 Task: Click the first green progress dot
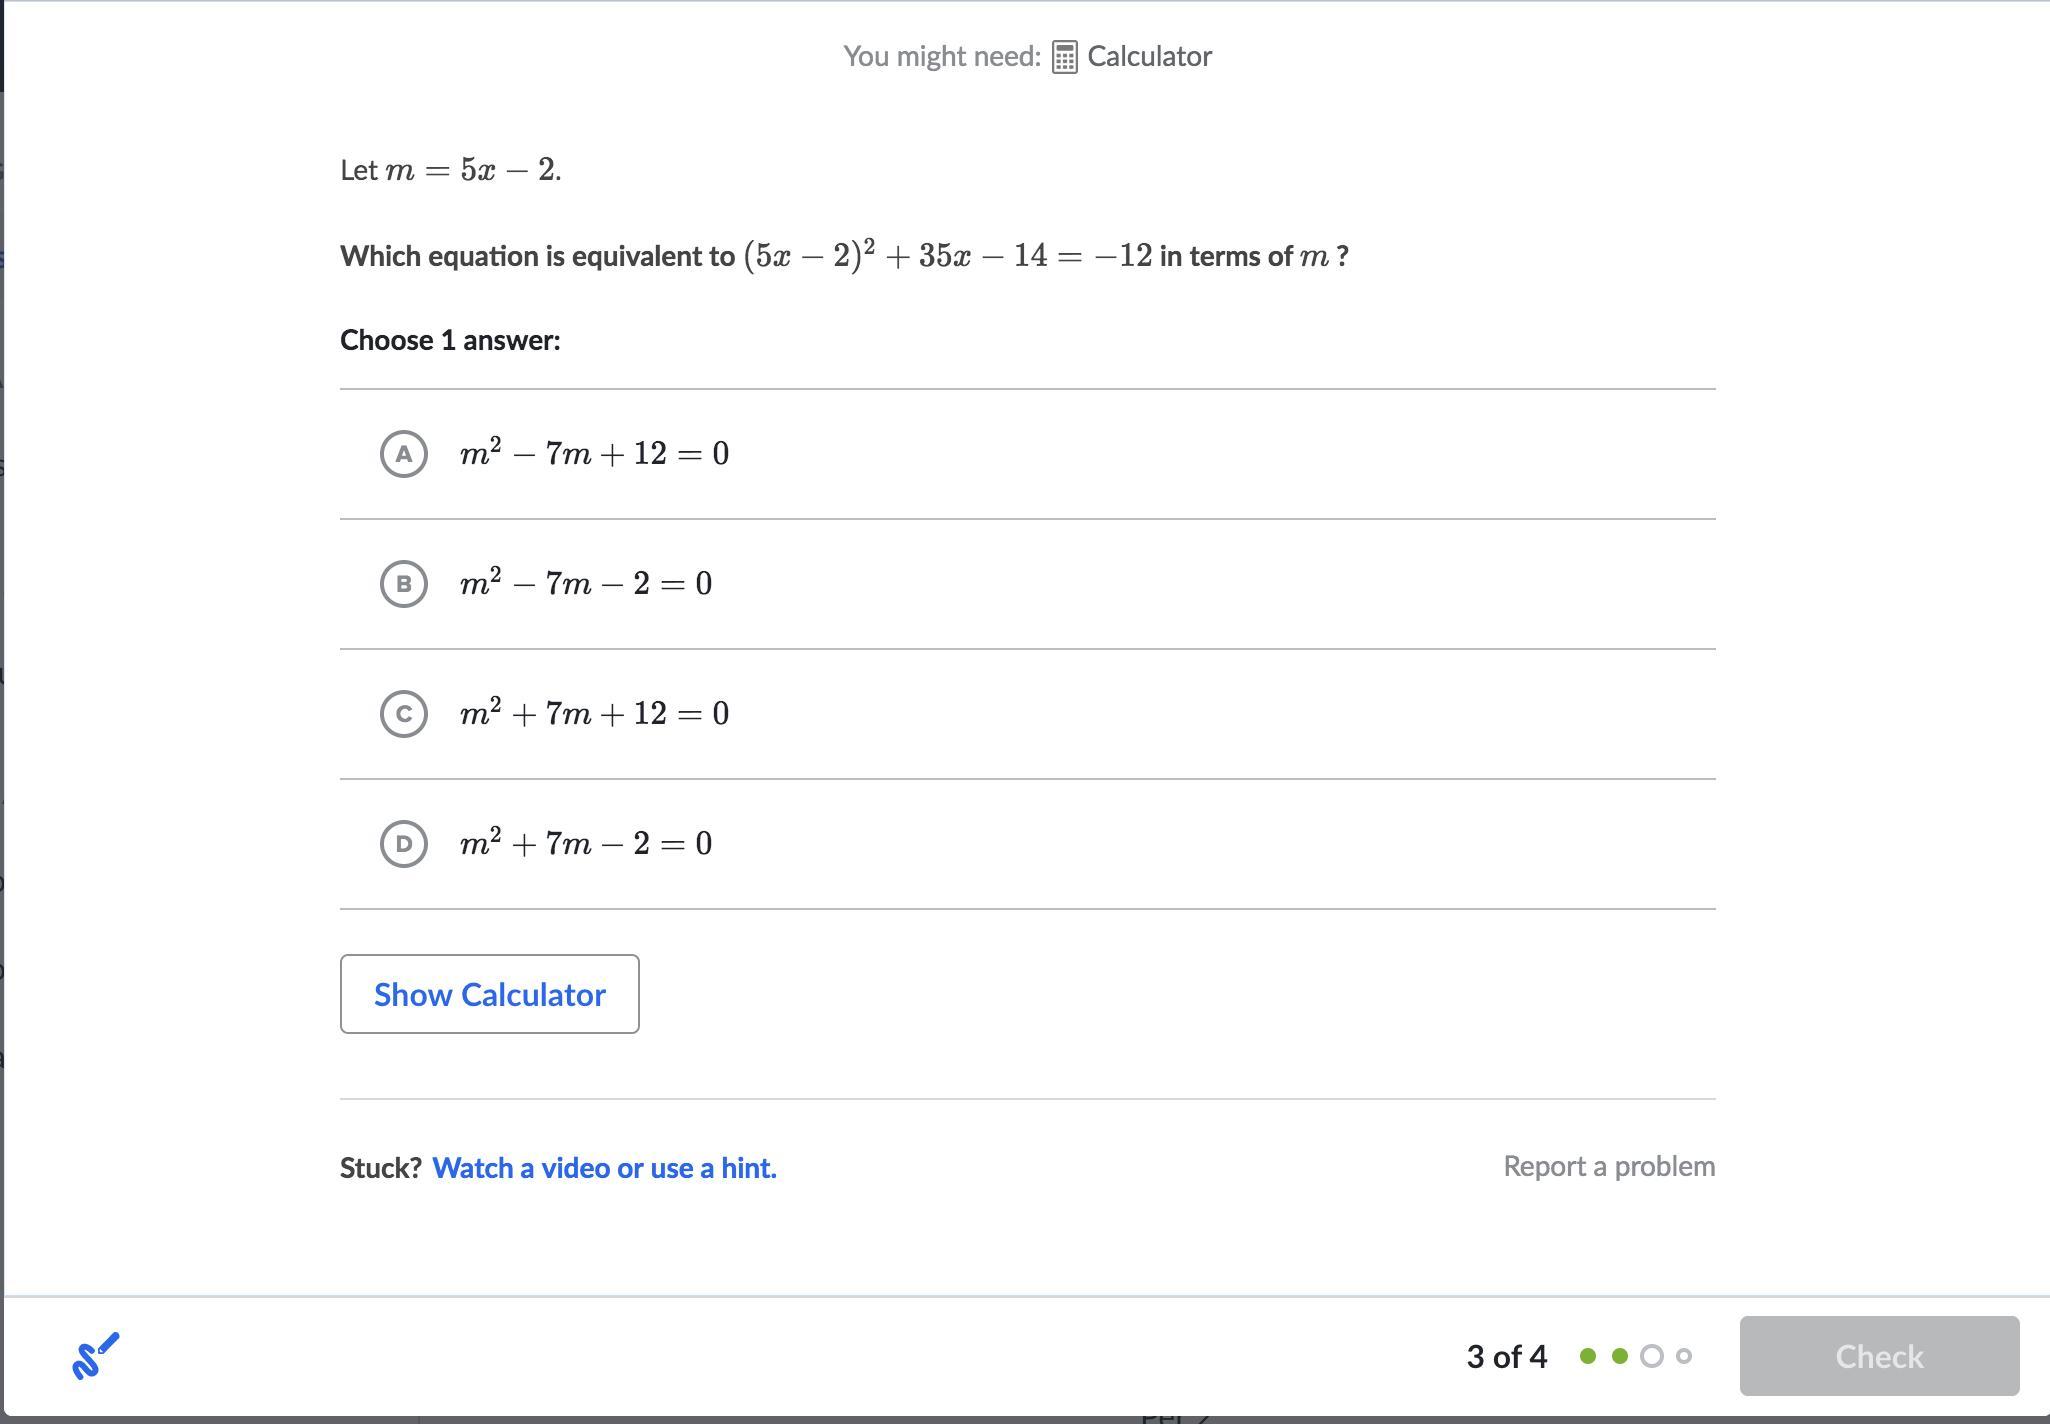(x=1588, y=1356)
